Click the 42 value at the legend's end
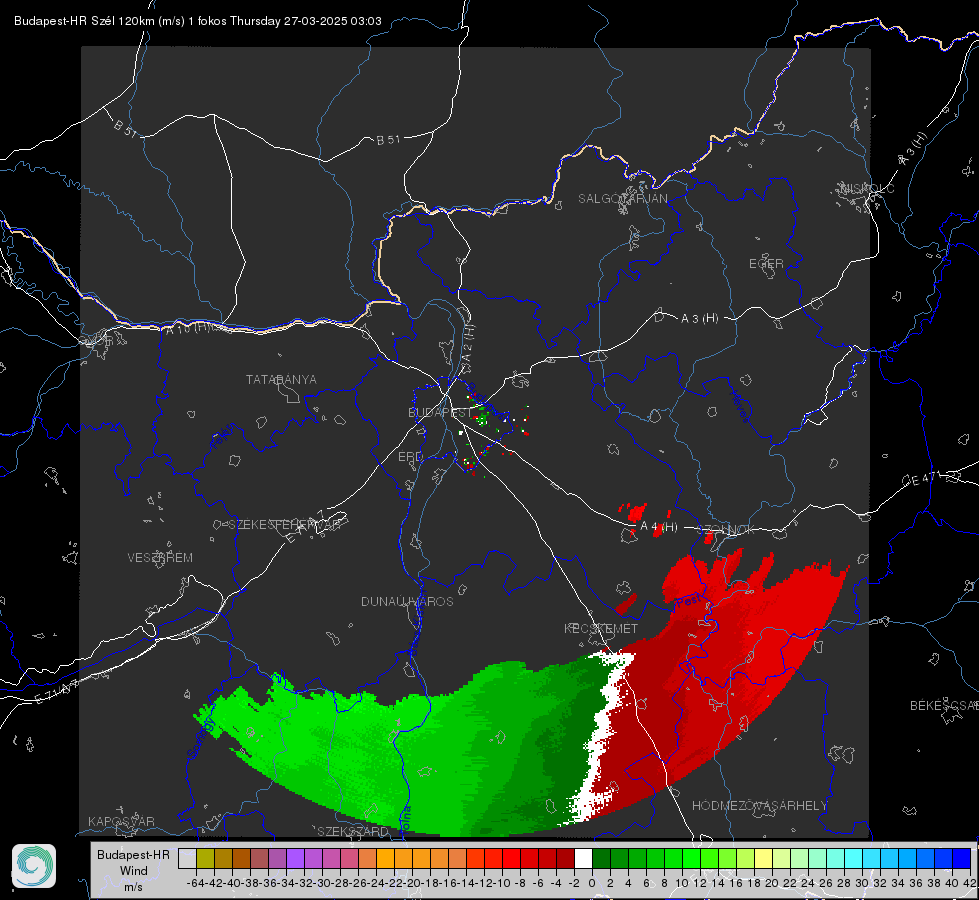The width and height of the screenshot is (979, 900). (x=969, y=883)
